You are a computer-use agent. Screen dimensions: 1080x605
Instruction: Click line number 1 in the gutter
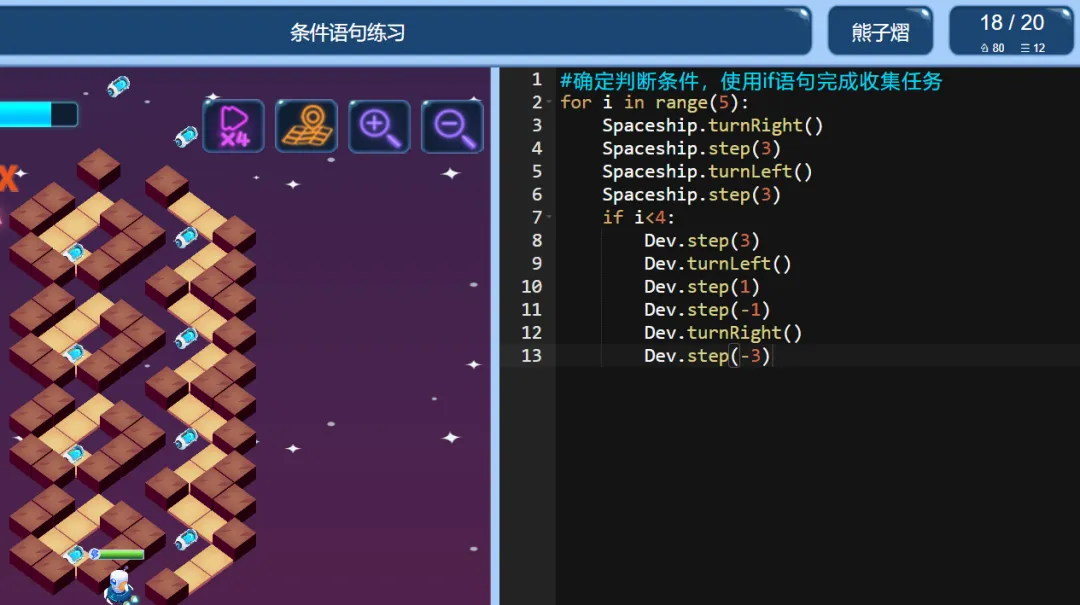(537, 80)
